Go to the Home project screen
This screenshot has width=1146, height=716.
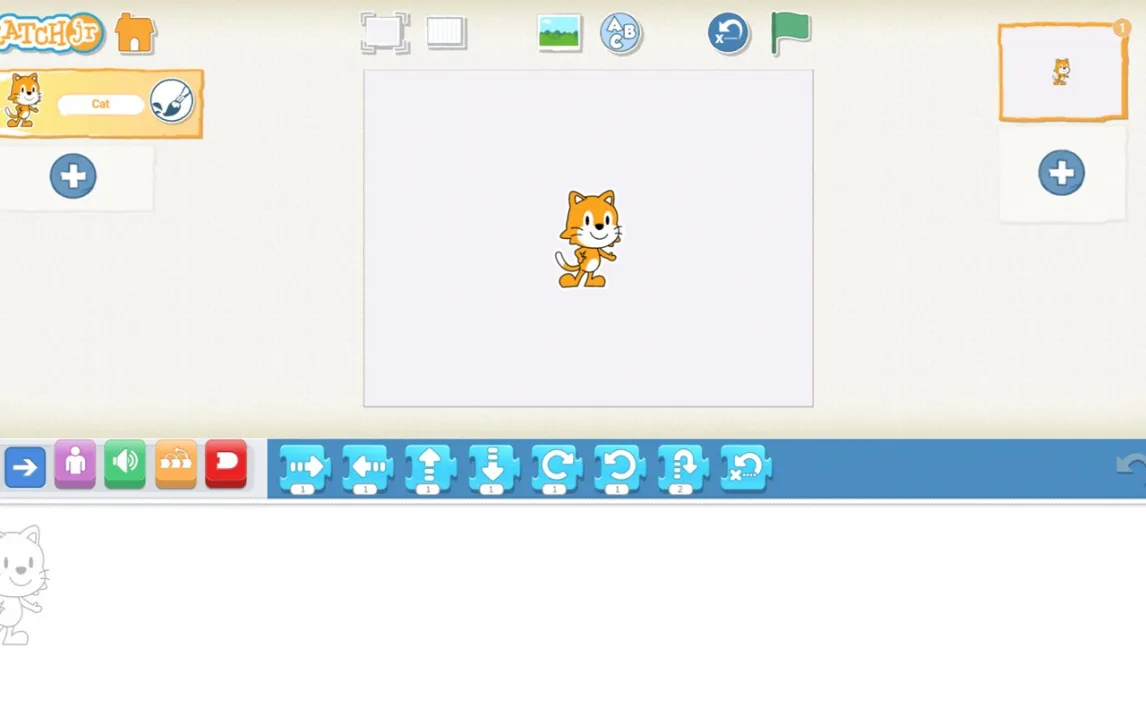point(135,33)
